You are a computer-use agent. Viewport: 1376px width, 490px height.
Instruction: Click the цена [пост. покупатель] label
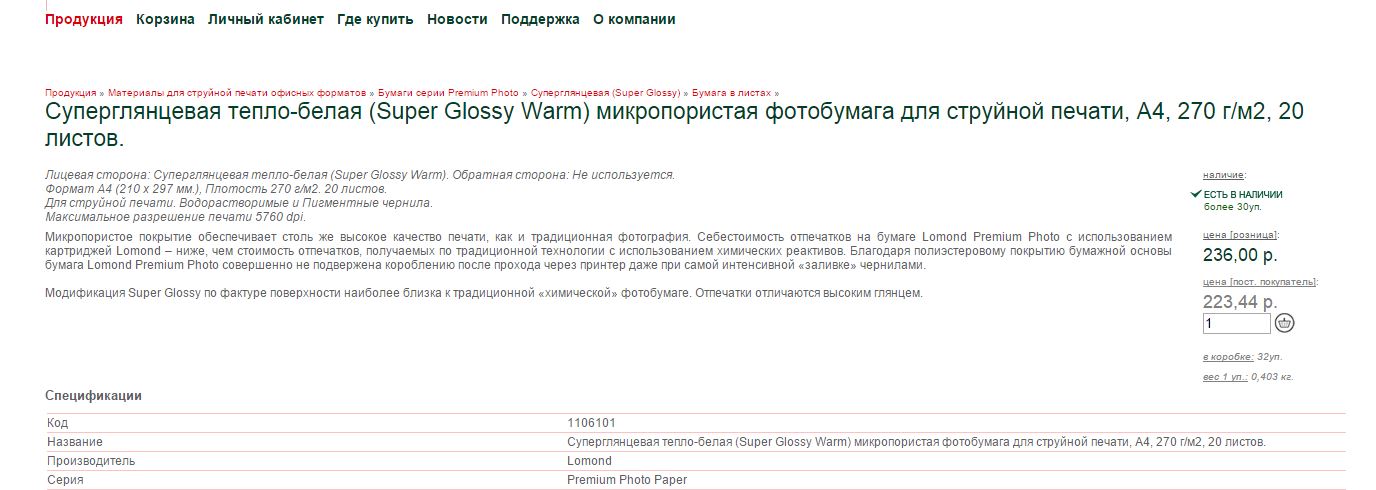tap(1260, 282)
